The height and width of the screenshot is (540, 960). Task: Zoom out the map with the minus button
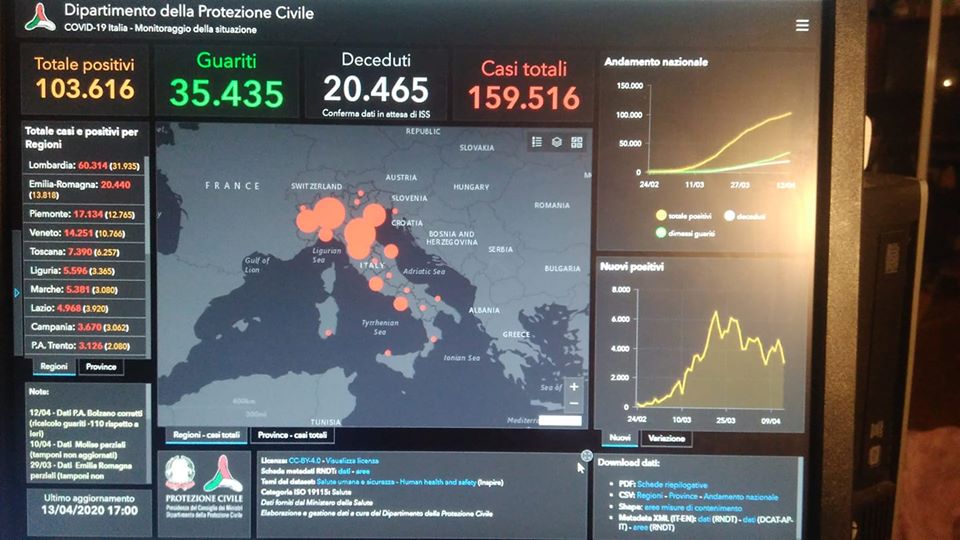coord(574,403)
